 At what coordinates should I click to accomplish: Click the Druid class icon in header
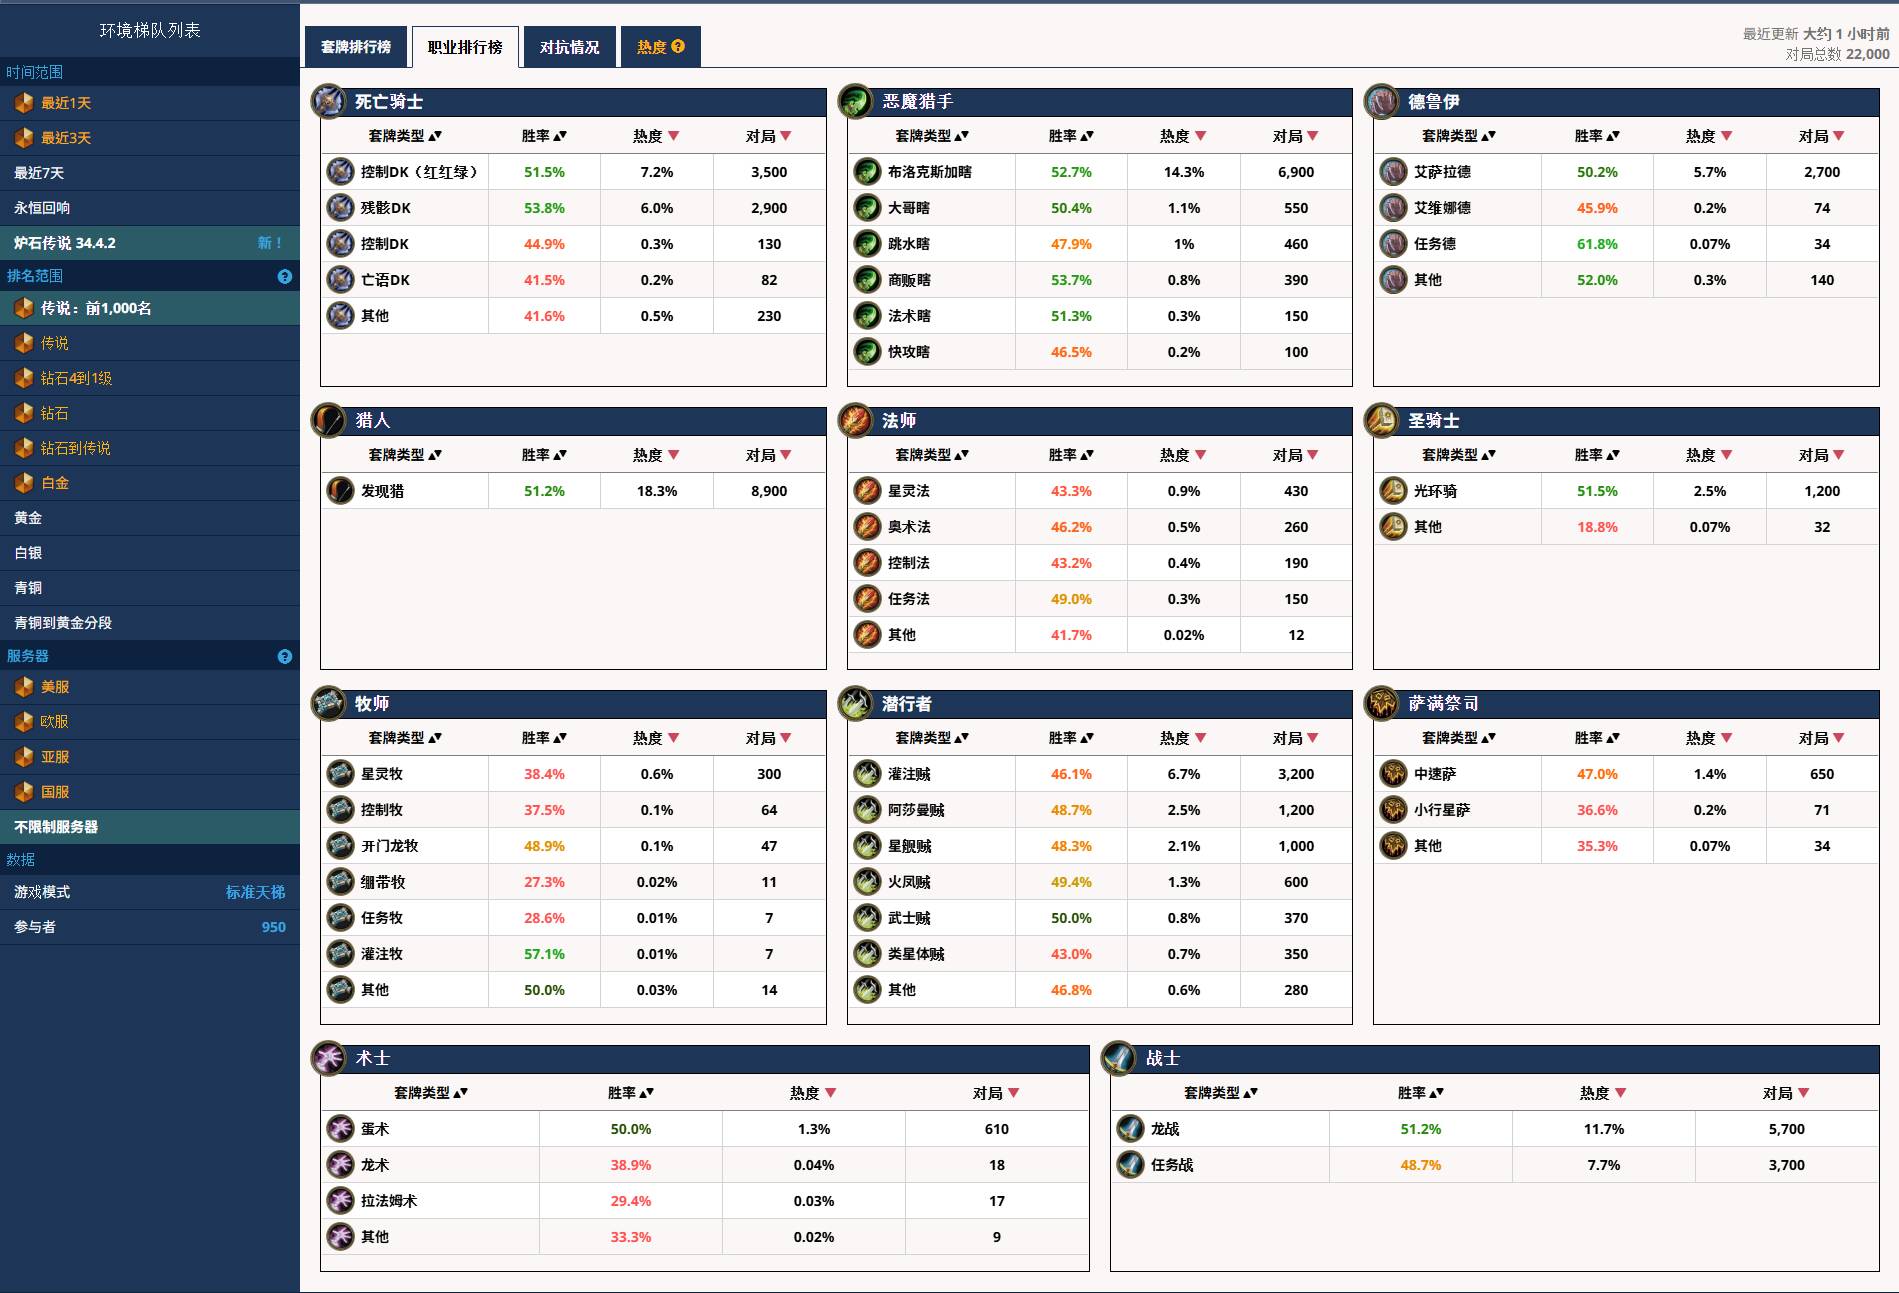point(1381,102)
